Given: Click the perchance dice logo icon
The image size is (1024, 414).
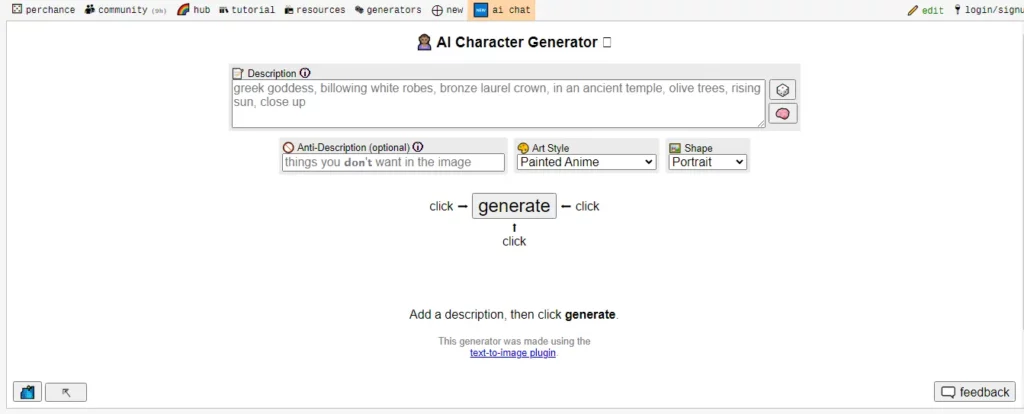Looking at the screenshot, I should point(17,9).
